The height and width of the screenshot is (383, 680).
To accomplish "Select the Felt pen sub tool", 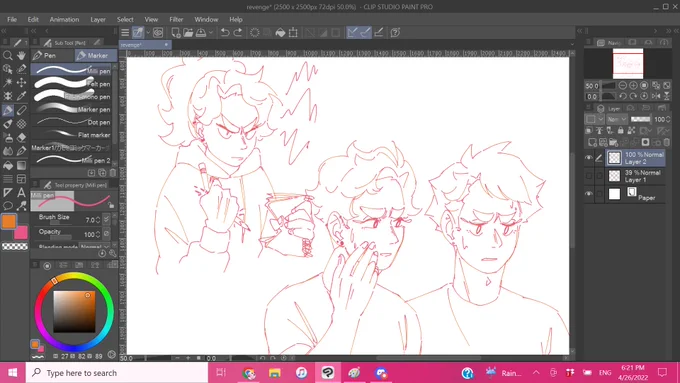I will pyautogui.click(x=72, y=83).
